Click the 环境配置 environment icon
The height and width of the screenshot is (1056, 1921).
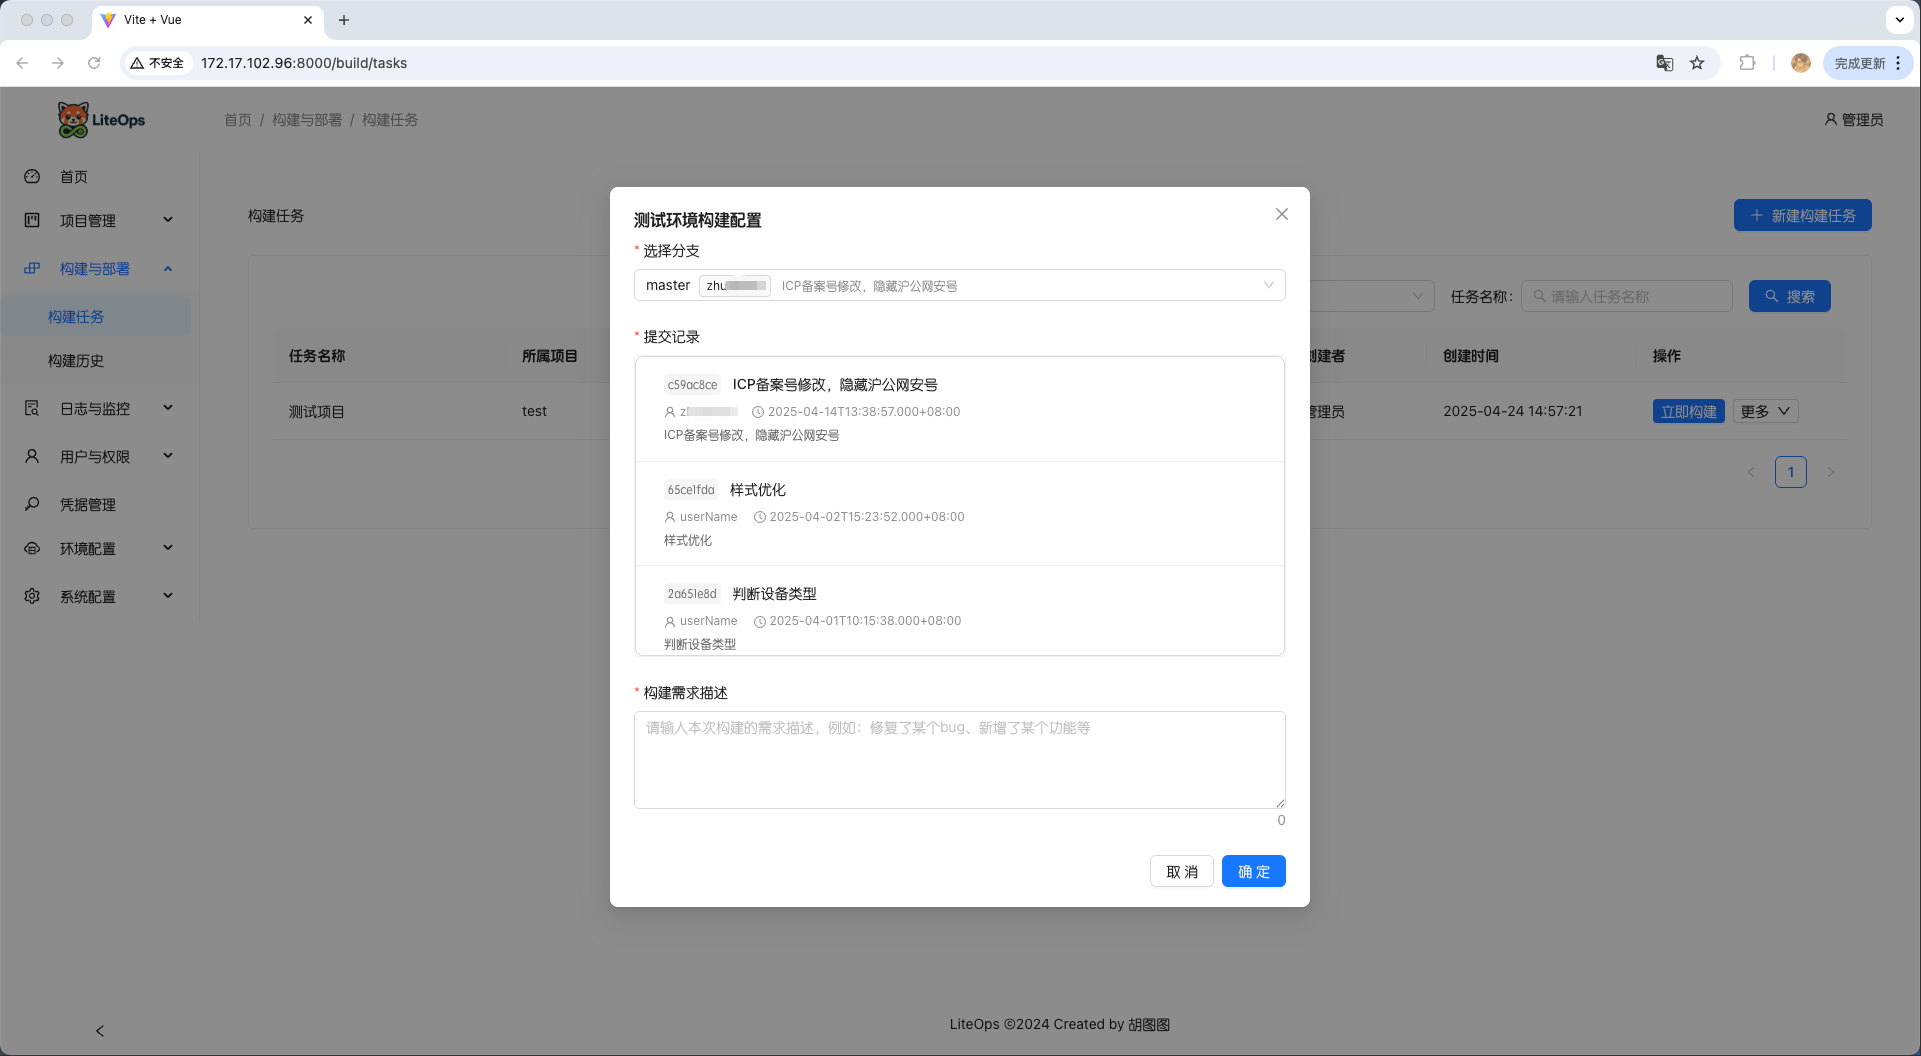pos(32,548)
